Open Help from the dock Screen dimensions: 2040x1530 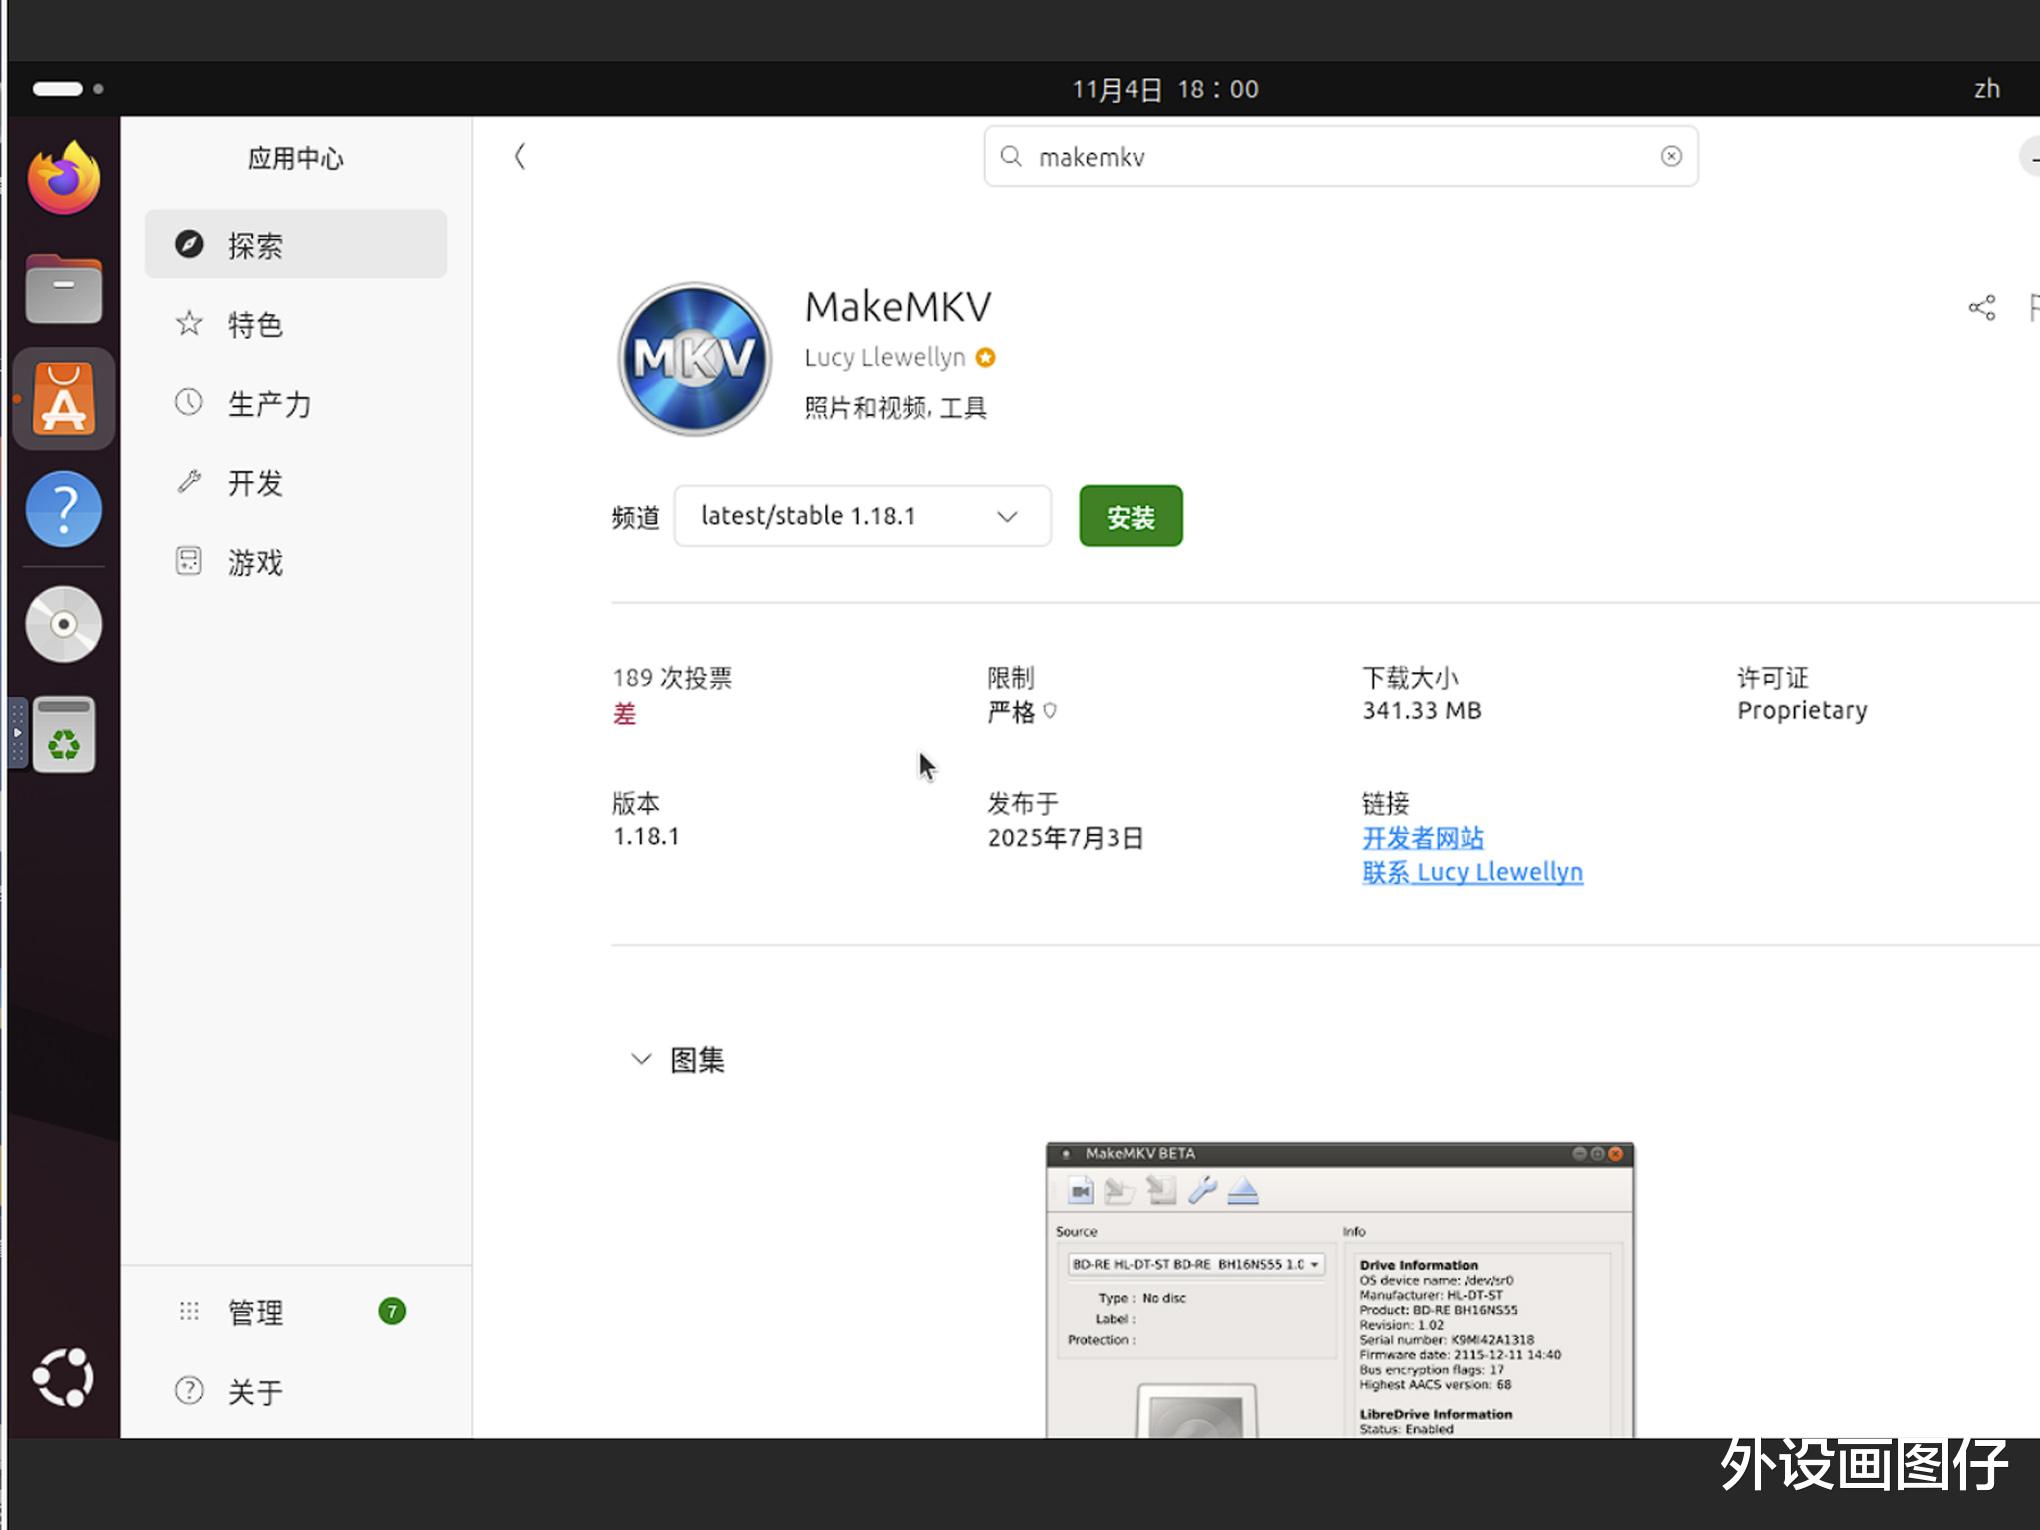point(64,509)
